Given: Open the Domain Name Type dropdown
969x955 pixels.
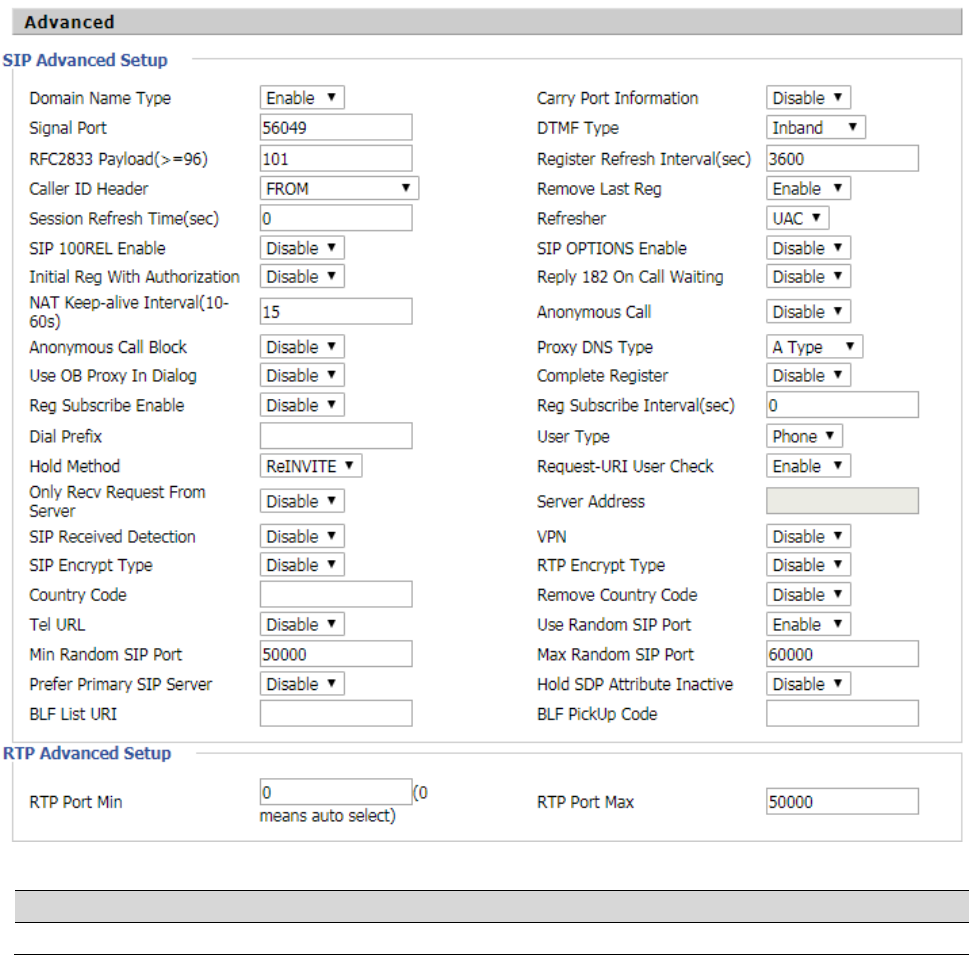Looking at the screenshot, I should pos(302,98).
